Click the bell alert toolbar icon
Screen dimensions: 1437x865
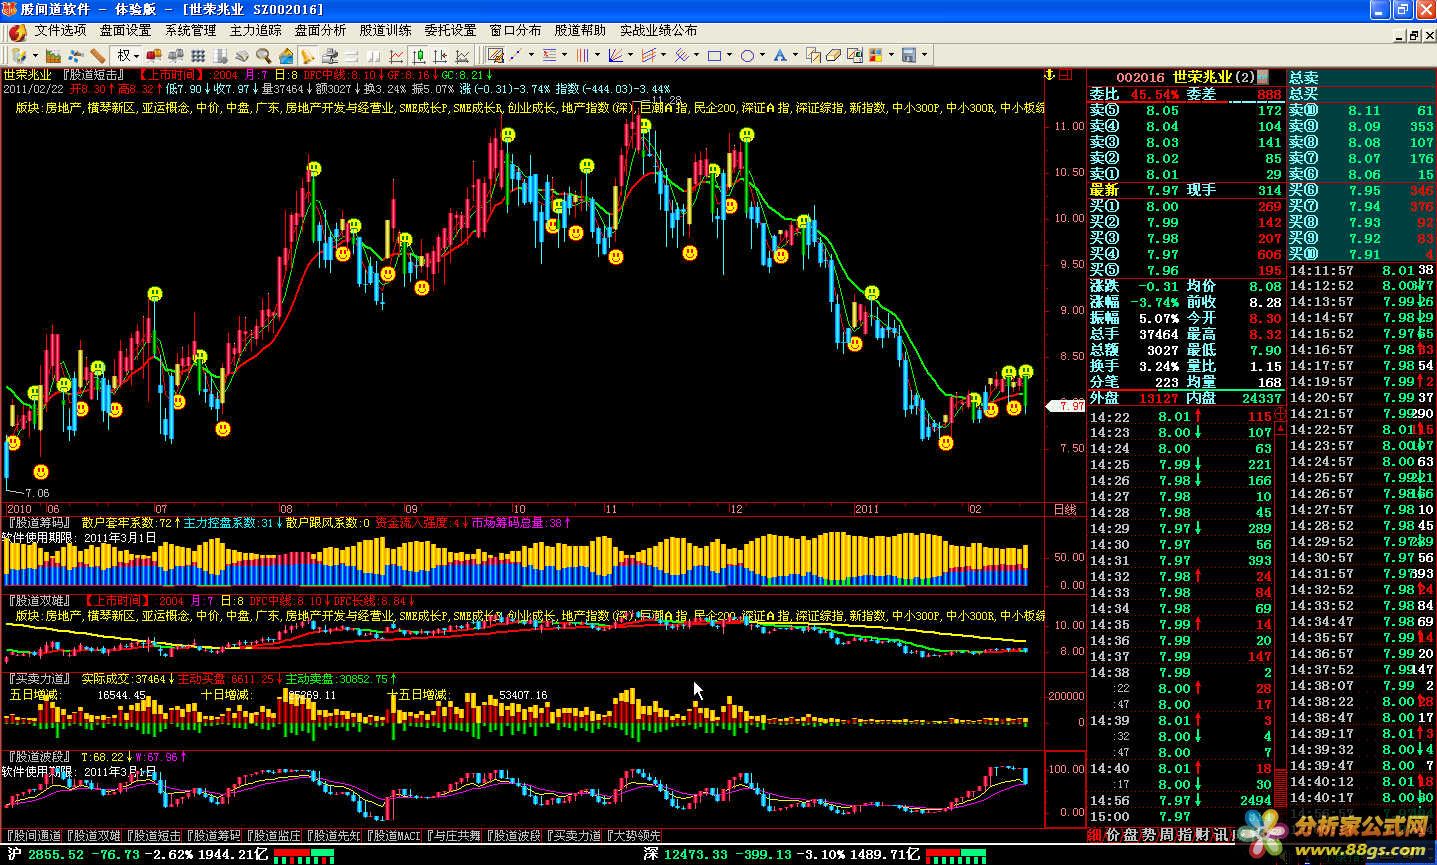tap(307, 56)
